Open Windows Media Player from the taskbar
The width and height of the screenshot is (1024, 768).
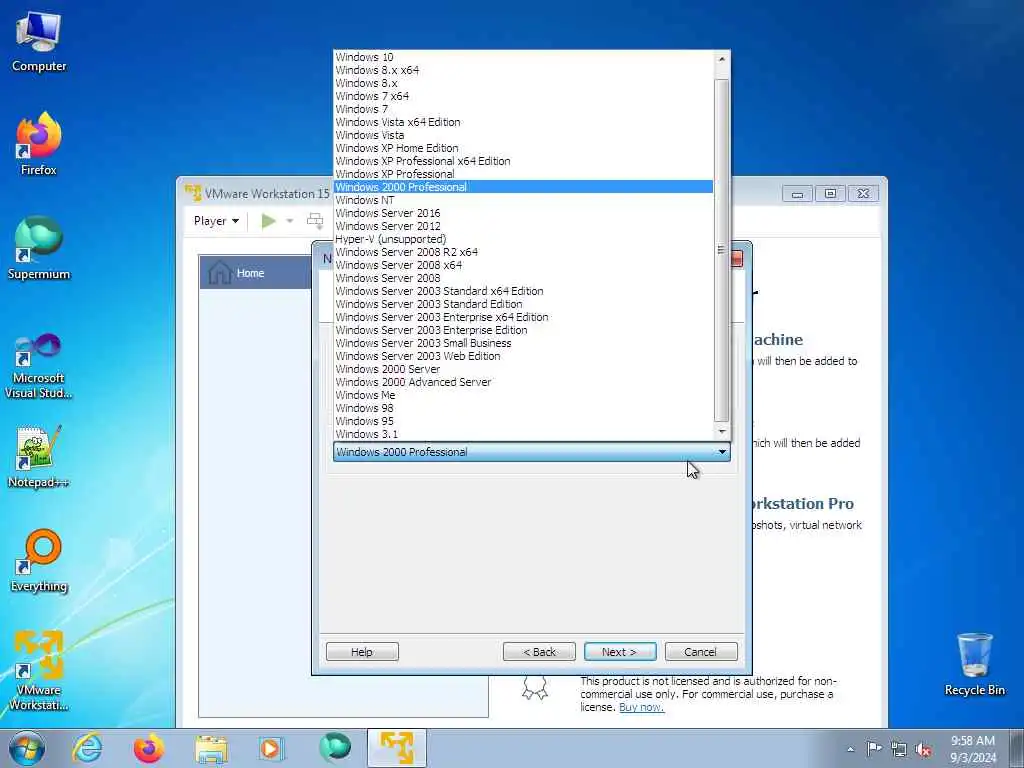tap(270, 748)
